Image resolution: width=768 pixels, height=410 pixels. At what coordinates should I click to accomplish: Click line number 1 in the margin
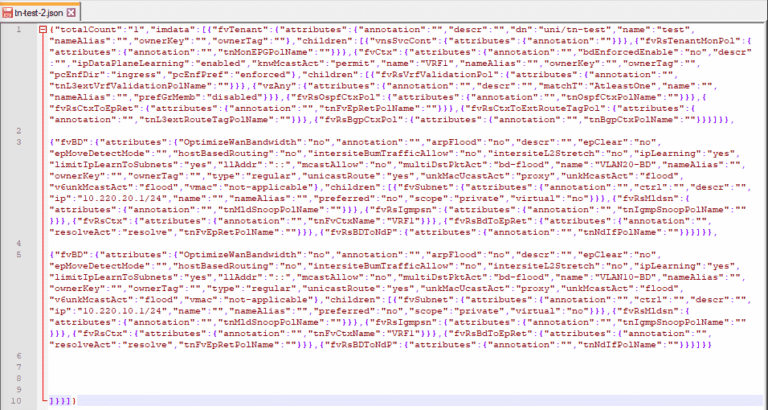click(x=19, y=30)
